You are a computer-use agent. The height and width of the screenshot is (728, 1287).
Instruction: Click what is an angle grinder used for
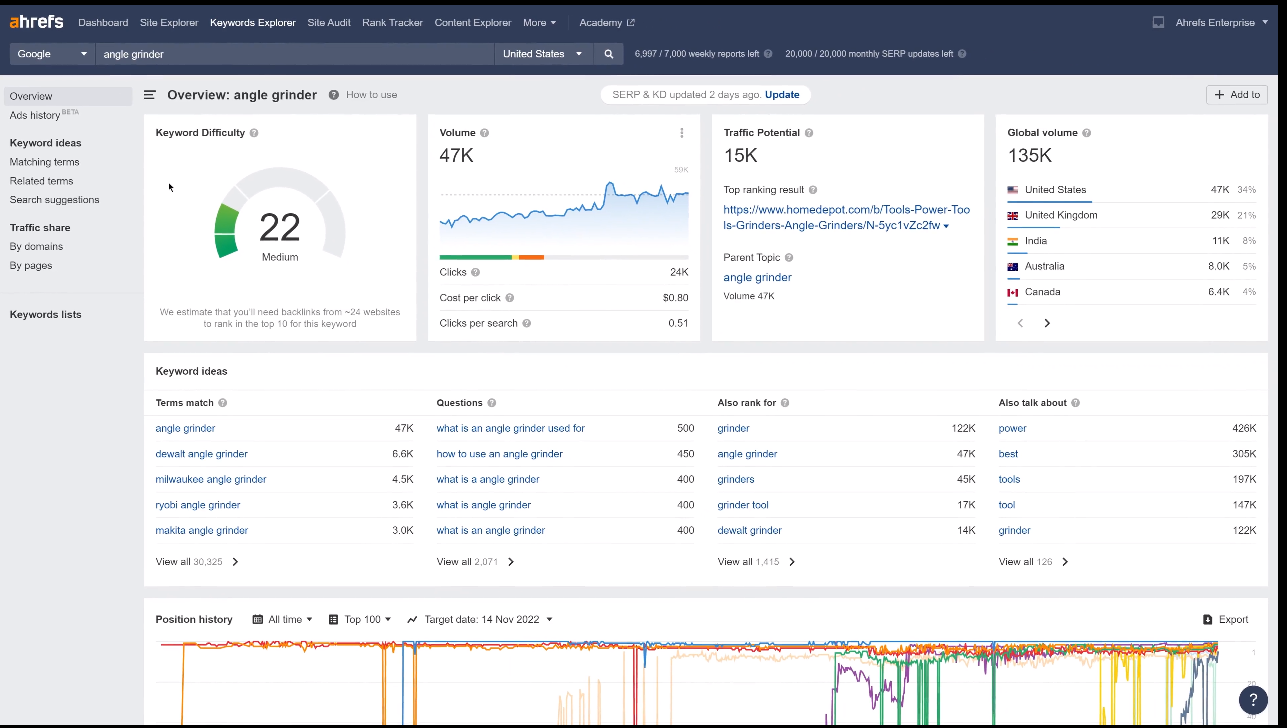[x=510, y=428]
